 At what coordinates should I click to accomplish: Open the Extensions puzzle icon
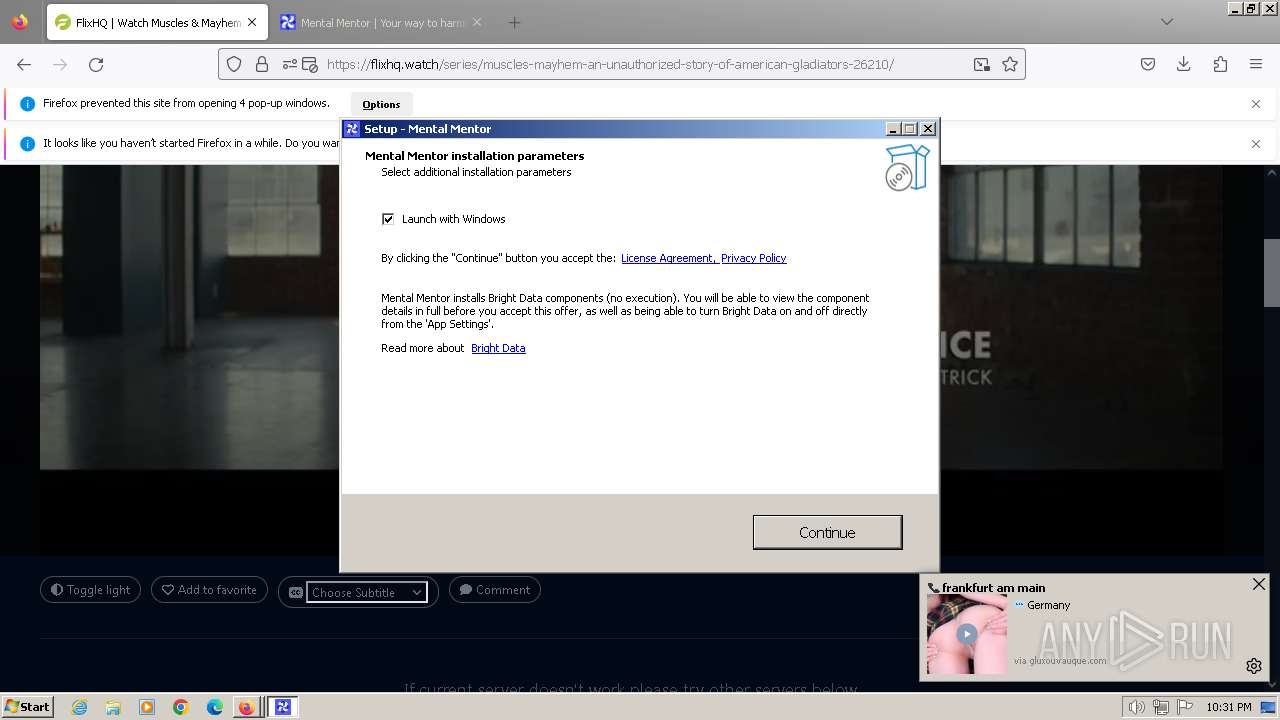[x=1220, y=64]
